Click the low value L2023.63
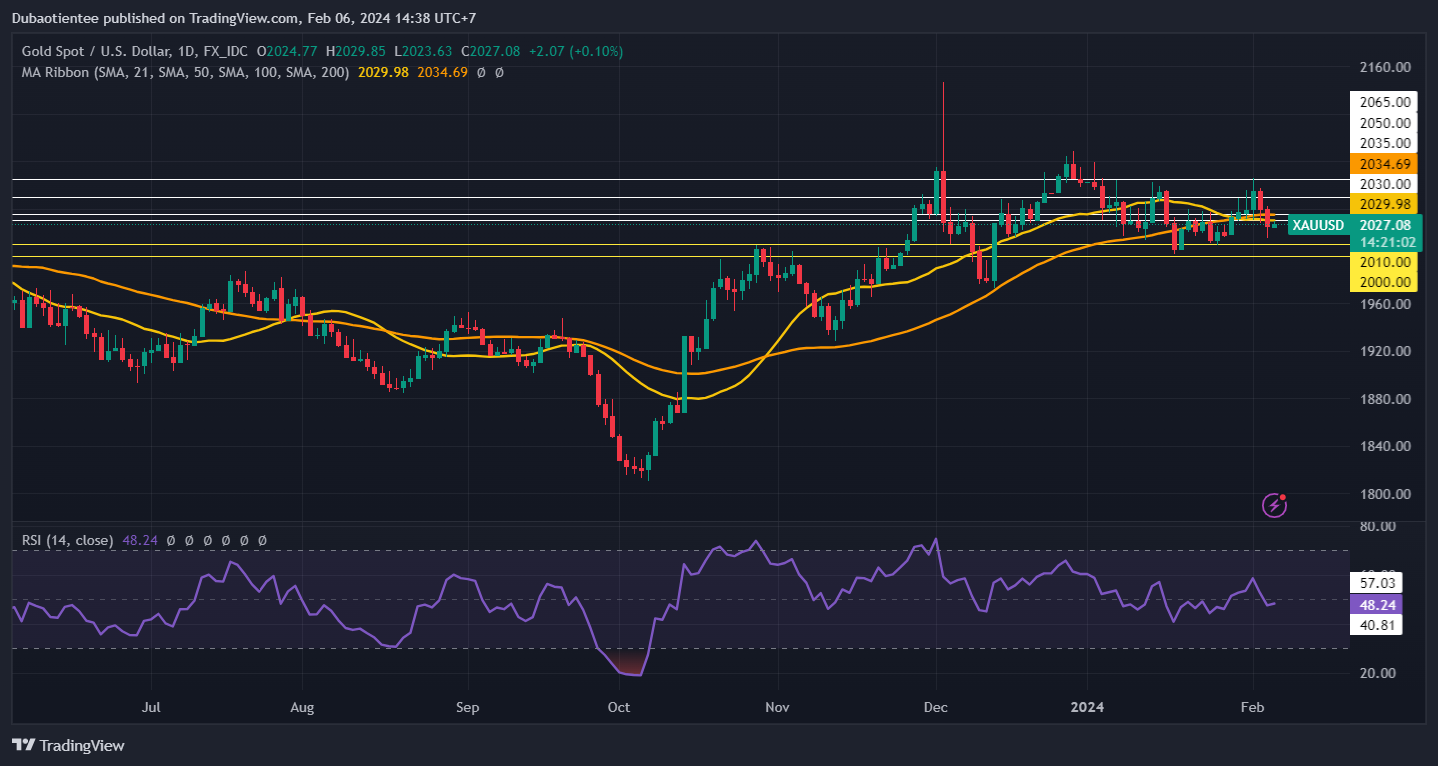Screen dimensions: 1438x766 click(x=422, y=51)
